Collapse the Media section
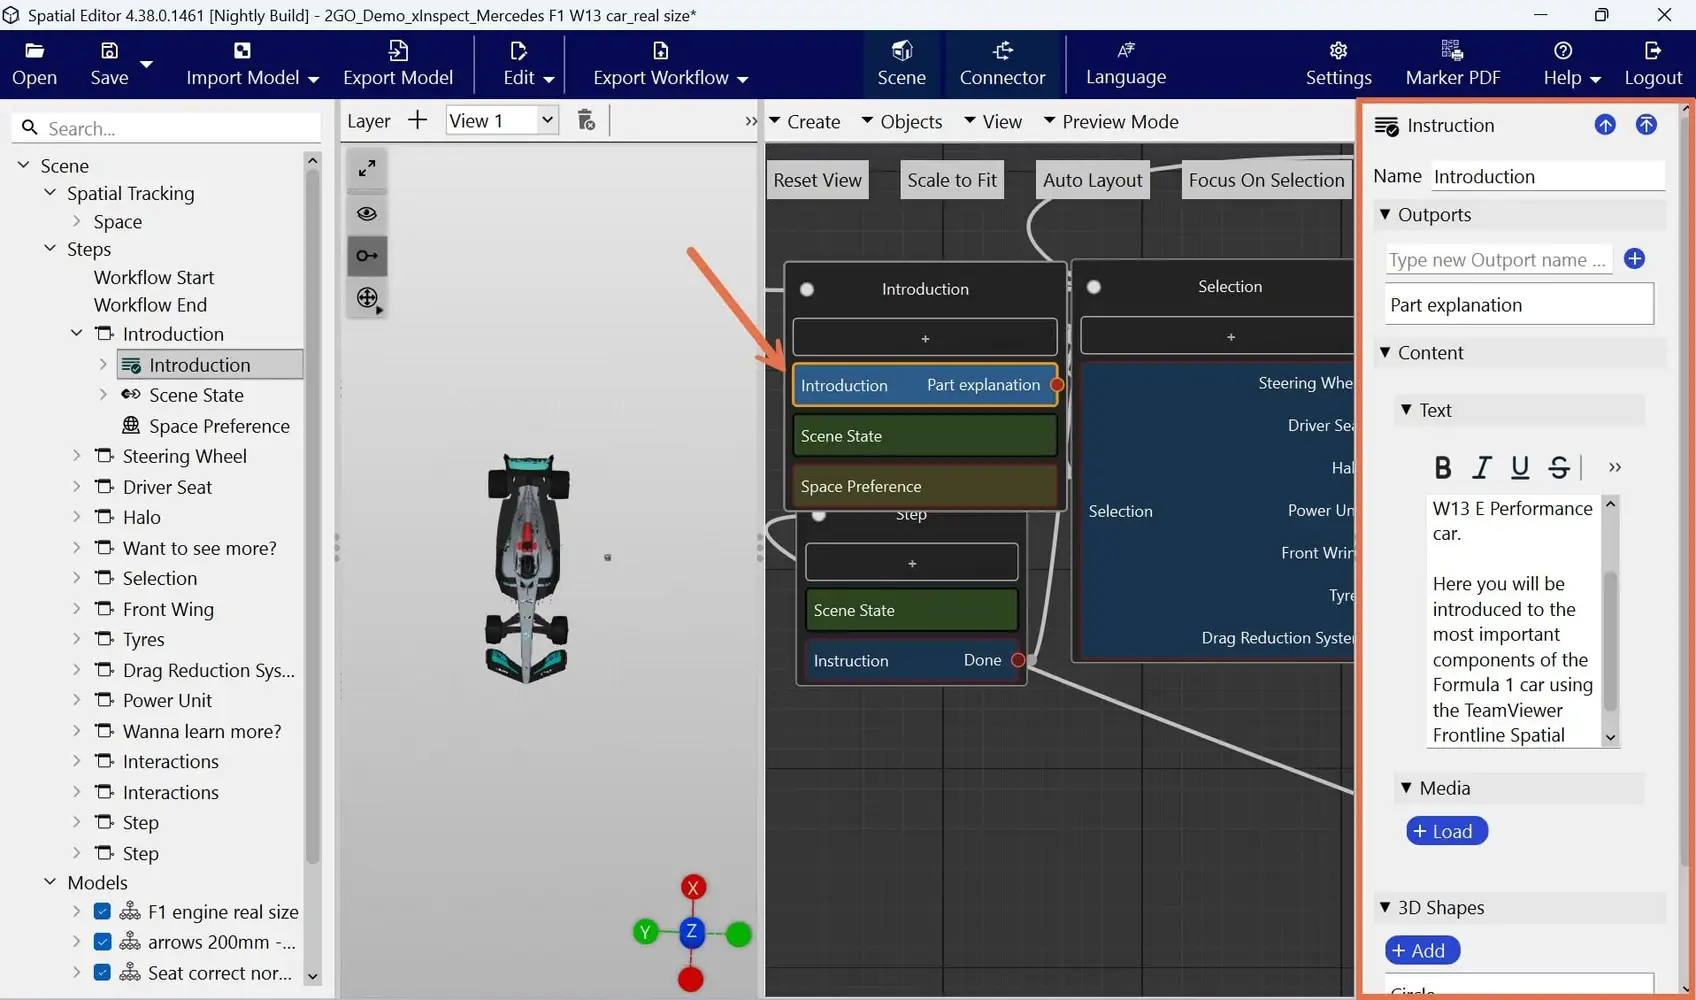Viewport: 1696px width, 1000px height. point(1406,788)
